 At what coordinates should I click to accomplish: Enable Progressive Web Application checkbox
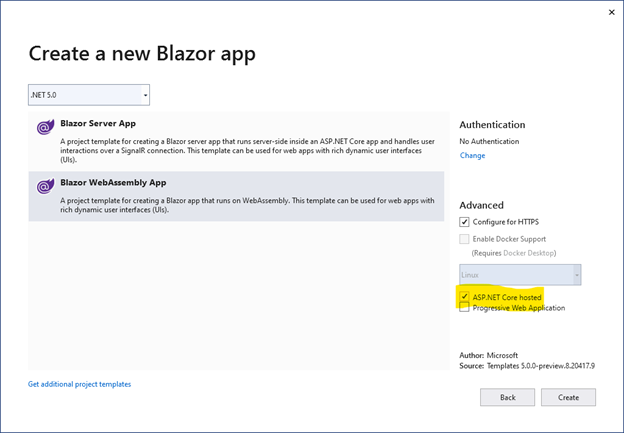[464, 307]
